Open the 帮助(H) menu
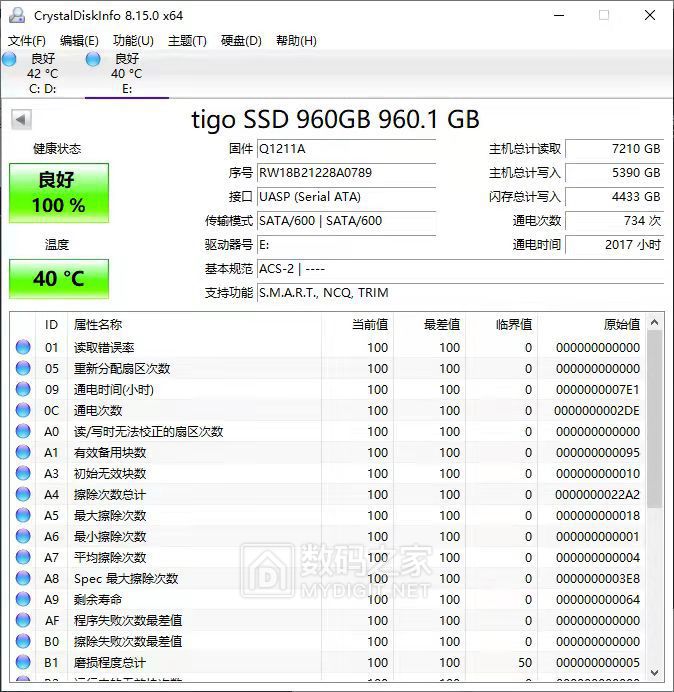Image resolution: width=674 pixels, height=692 pixels. click(295, 40)
